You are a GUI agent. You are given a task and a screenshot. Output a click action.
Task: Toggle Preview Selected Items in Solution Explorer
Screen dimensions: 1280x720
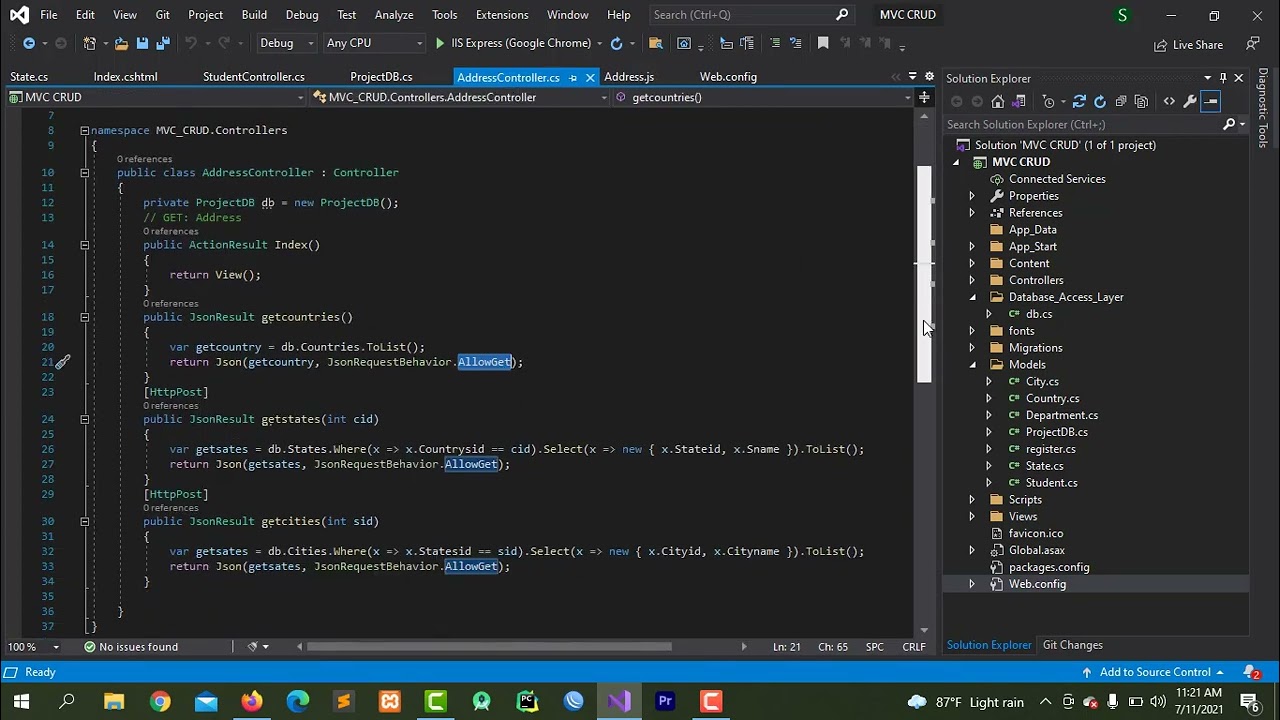[1211, 101]
